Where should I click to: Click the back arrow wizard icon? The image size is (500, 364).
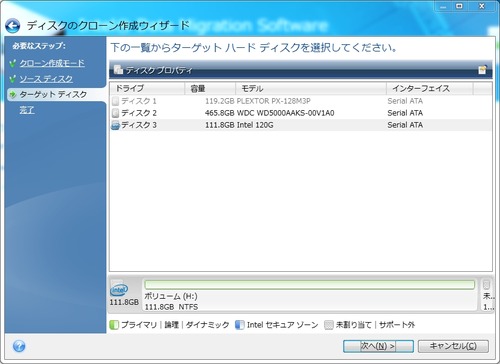click(x=13, y=26)
